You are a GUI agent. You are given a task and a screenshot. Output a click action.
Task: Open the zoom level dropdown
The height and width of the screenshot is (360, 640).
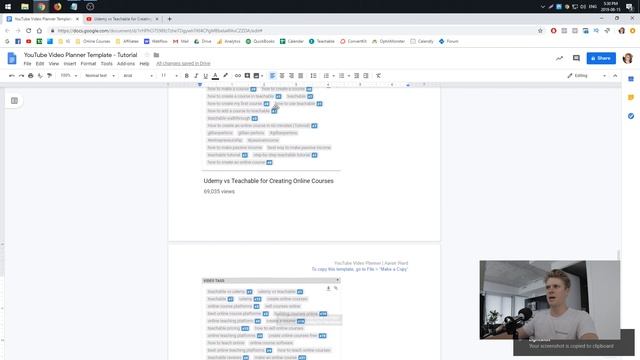[69, 76]
